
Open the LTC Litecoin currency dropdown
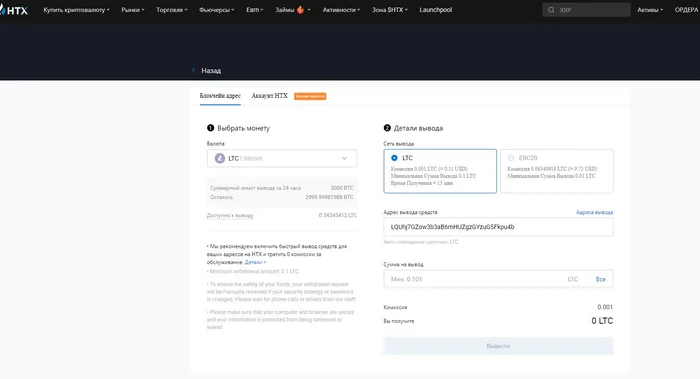point(282,158)
